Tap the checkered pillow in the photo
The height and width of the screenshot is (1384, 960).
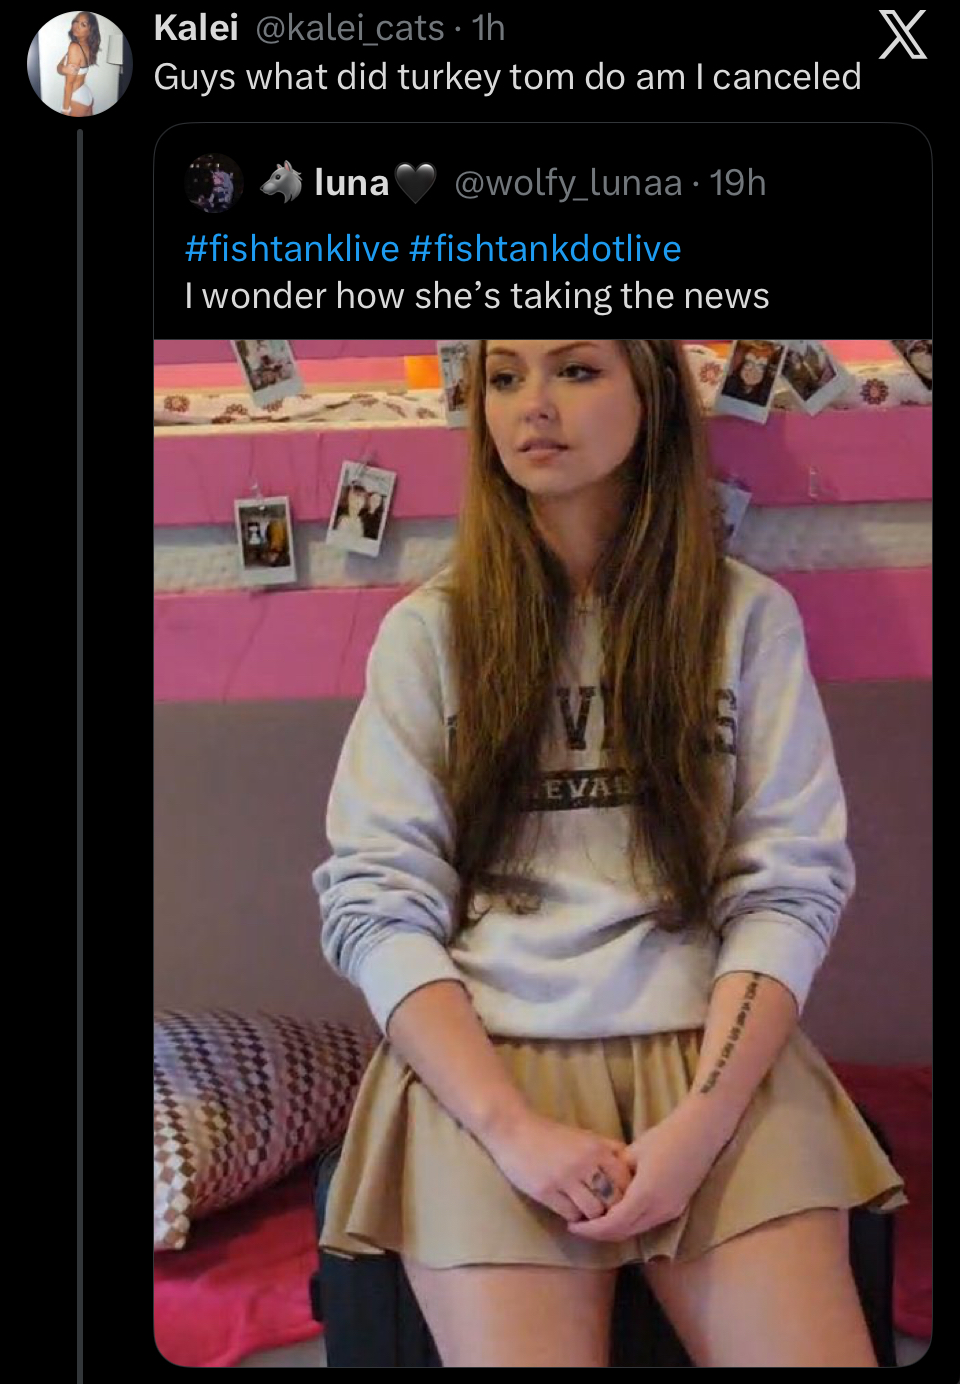click(255, 1110)
